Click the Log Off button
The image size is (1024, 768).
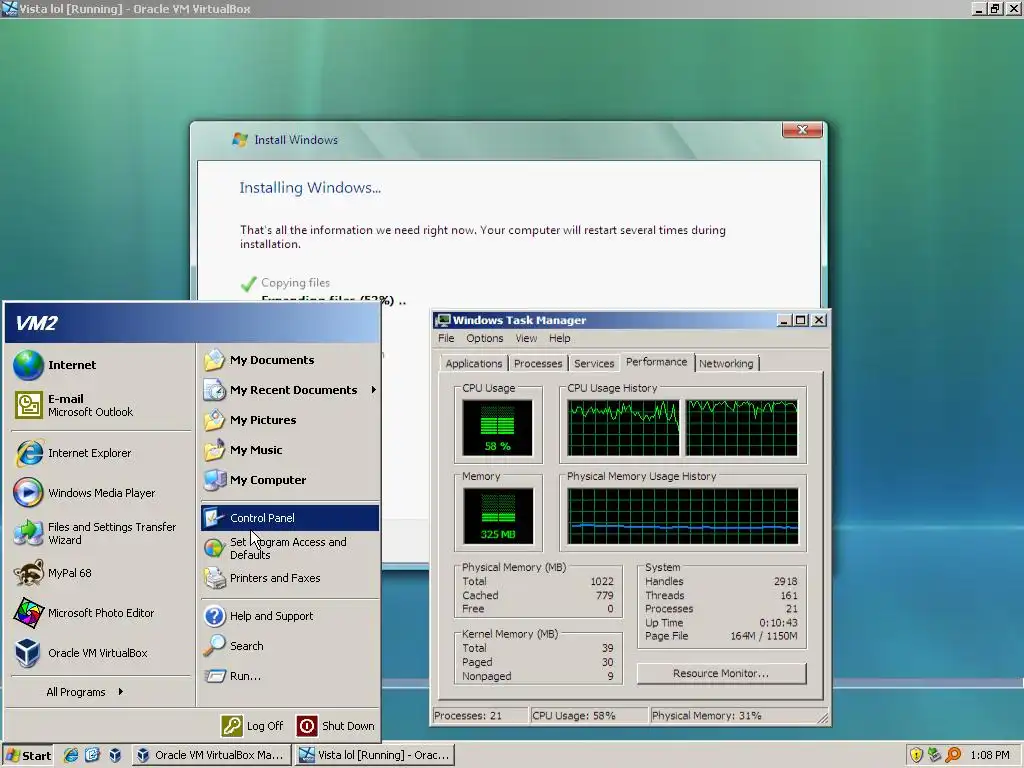(253, 726)
